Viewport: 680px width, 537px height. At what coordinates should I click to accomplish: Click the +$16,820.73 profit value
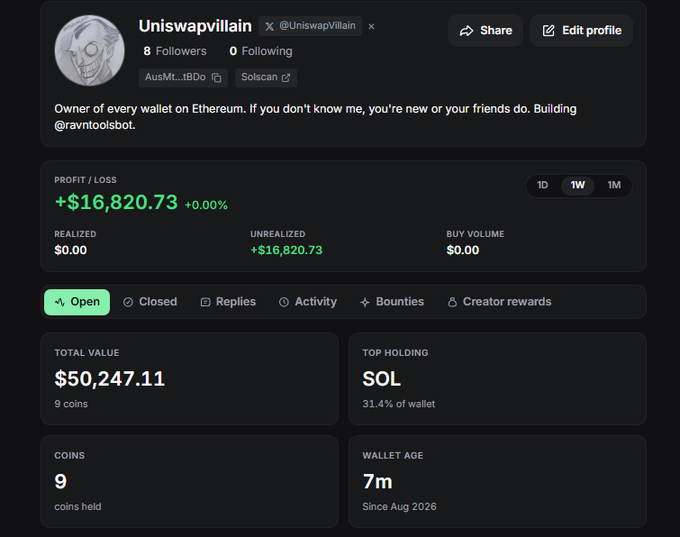pyautogui.click(x=116, y=202)
